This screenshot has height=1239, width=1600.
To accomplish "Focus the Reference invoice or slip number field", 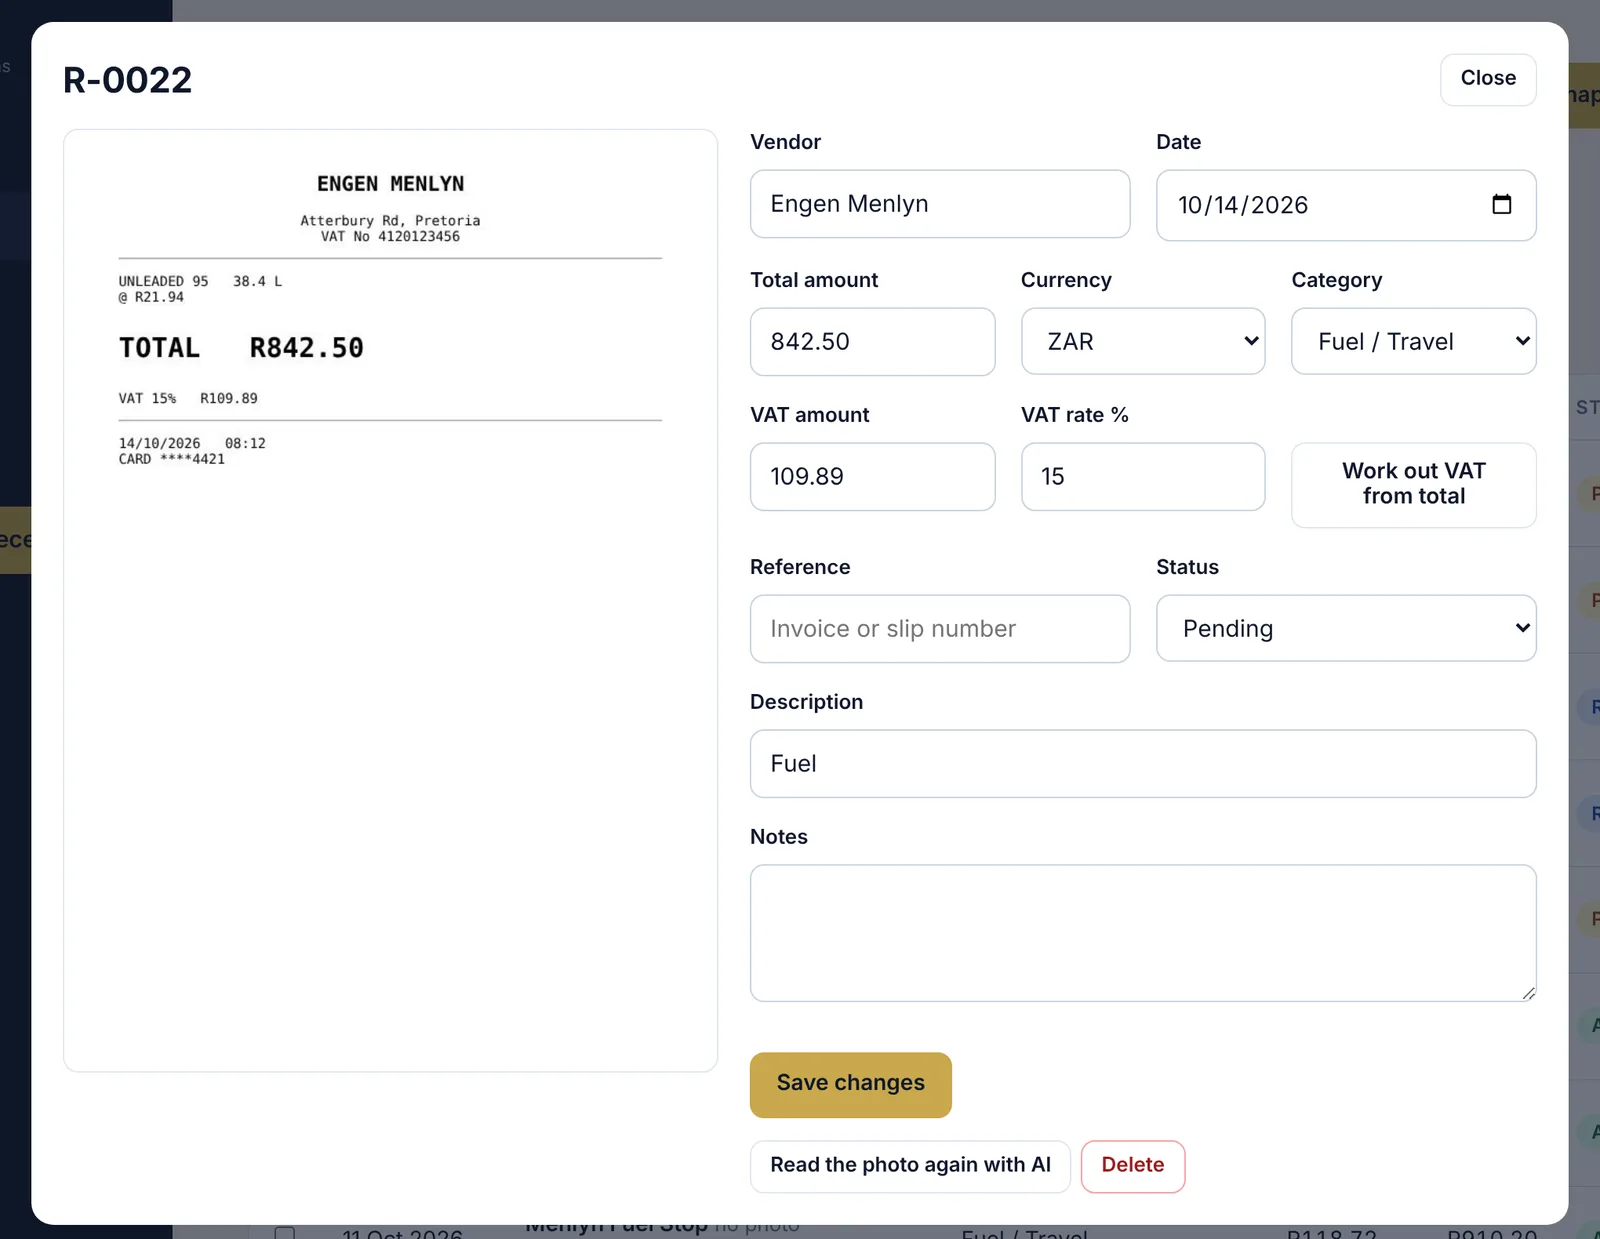I will [940, 629].
